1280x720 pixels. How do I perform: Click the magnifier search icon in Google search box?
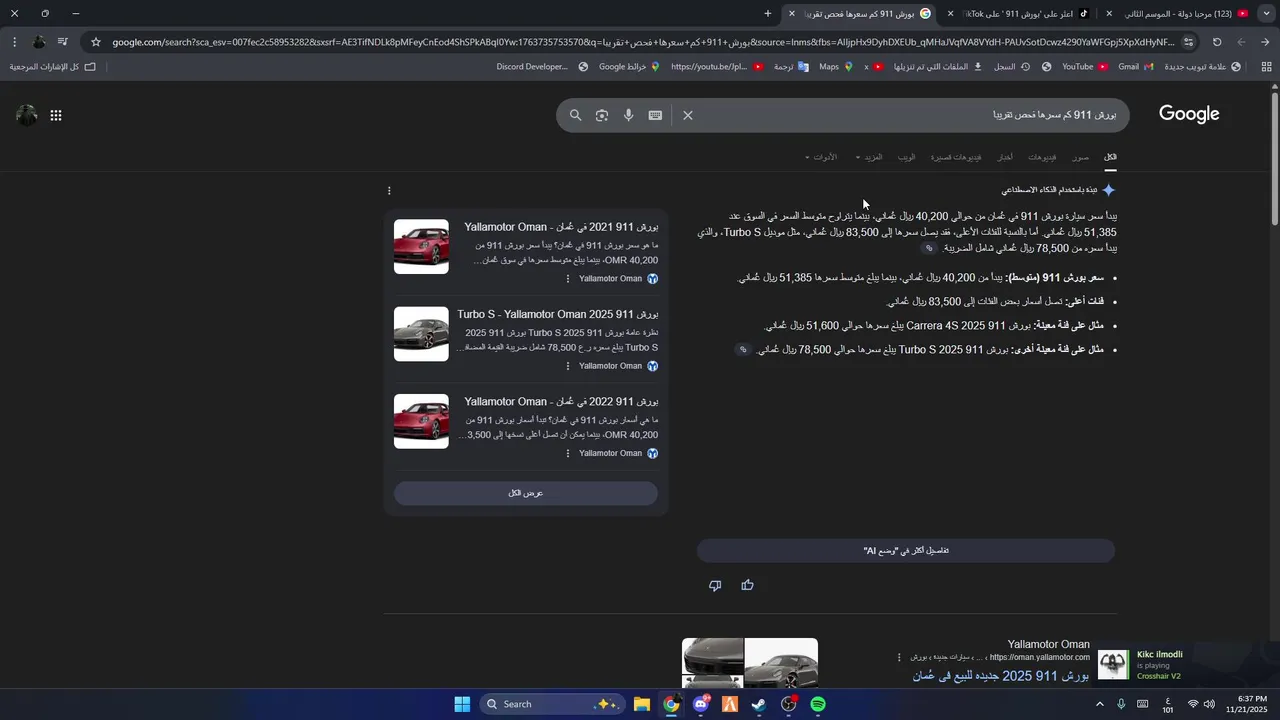pos(575,115)
